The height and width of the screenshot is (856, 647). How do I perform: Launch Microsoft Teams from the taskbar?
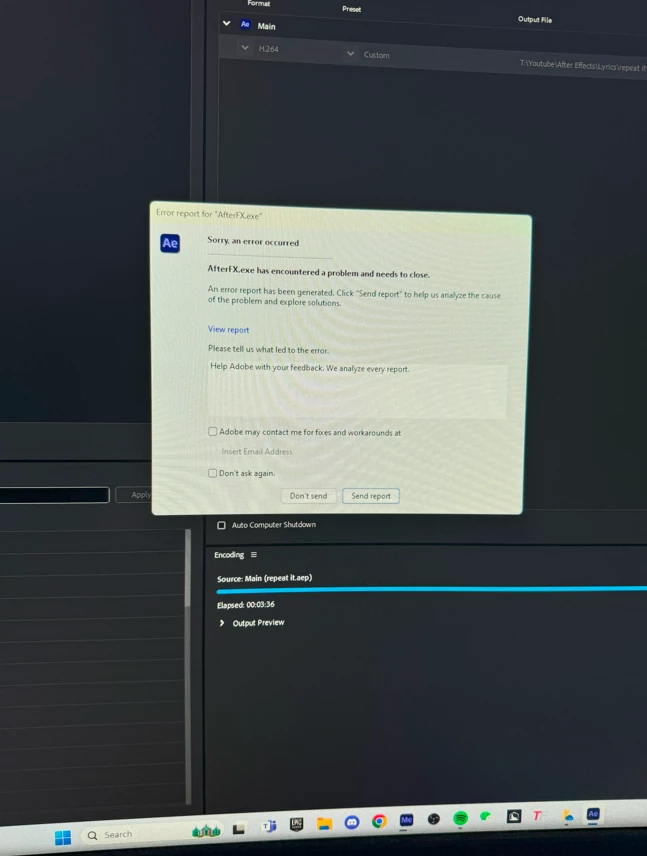[x=269, y=827]
